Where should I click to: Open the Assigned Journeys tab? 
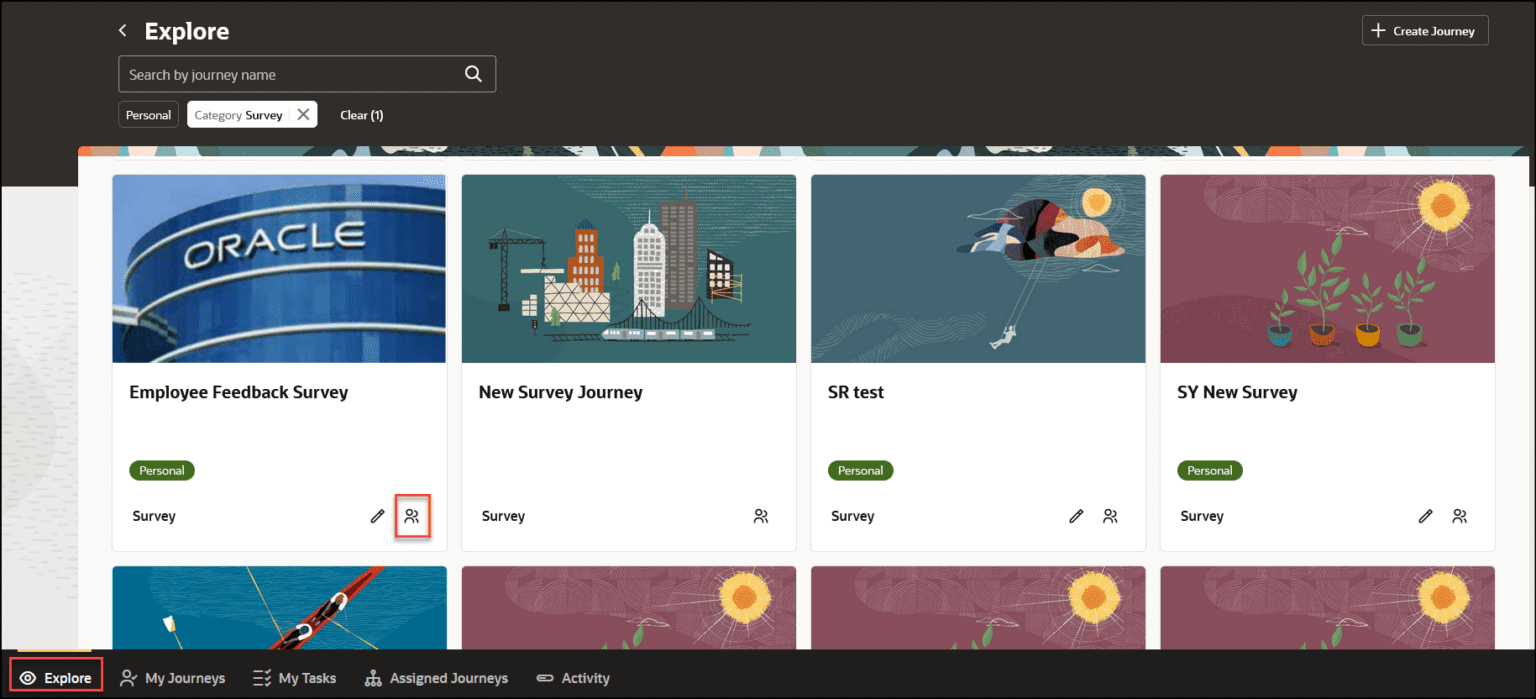pyautogui.click(x=436, y=678)
